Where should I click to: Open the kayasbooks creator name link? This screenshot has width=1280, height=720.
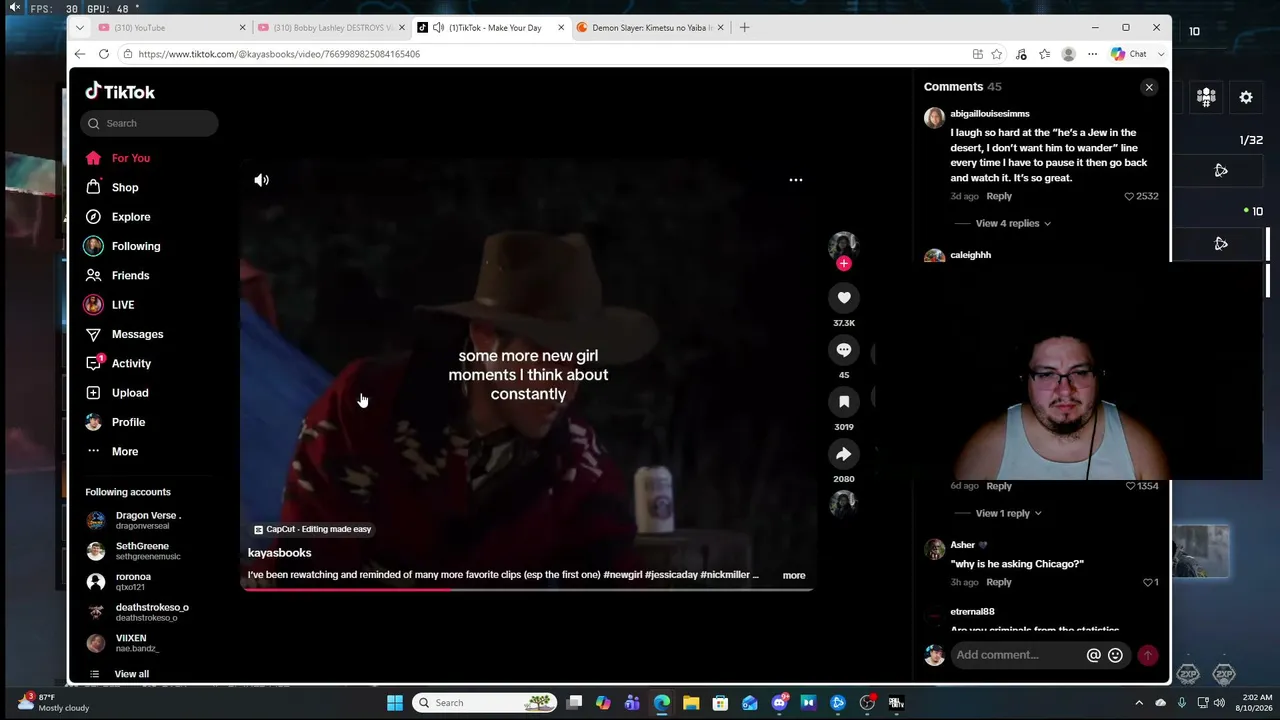coord(280,553)
